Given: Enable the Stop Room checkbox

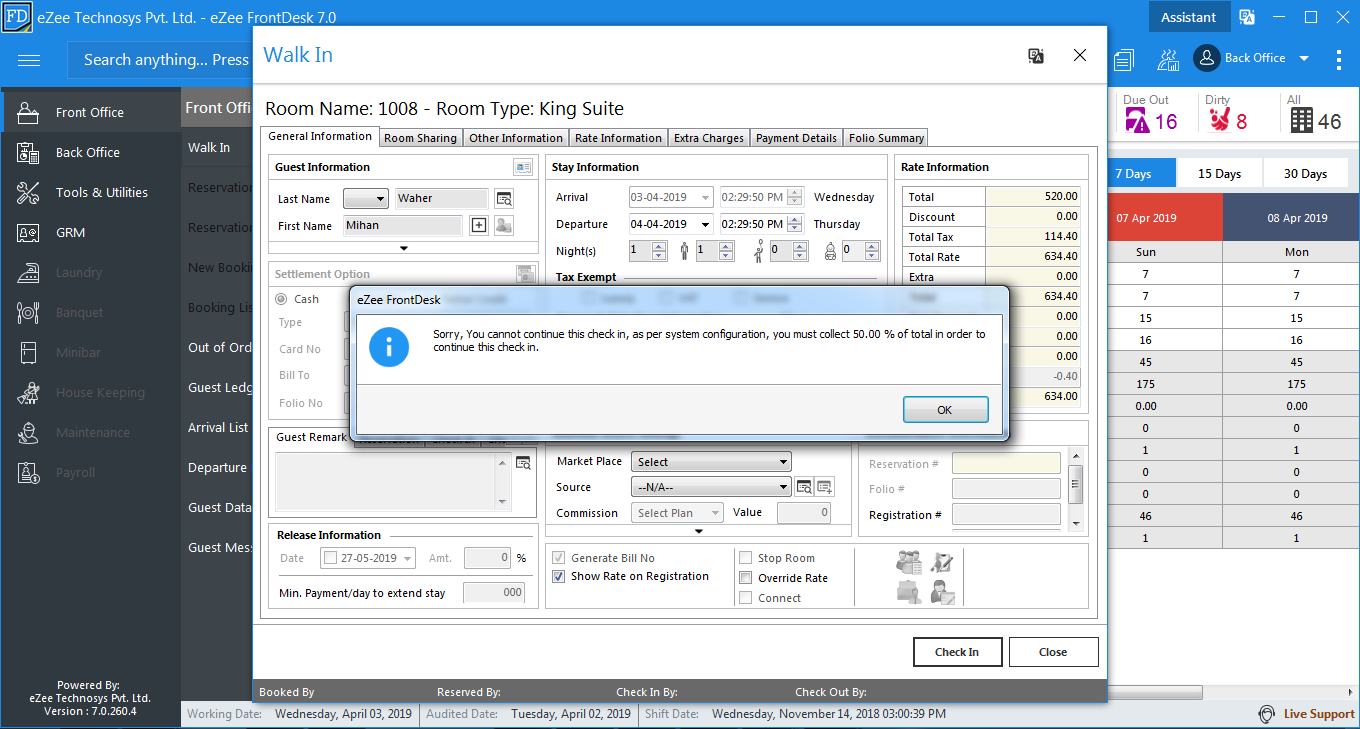Looking at the screenshot, I should pyautogui.click(x=745, y=558).
